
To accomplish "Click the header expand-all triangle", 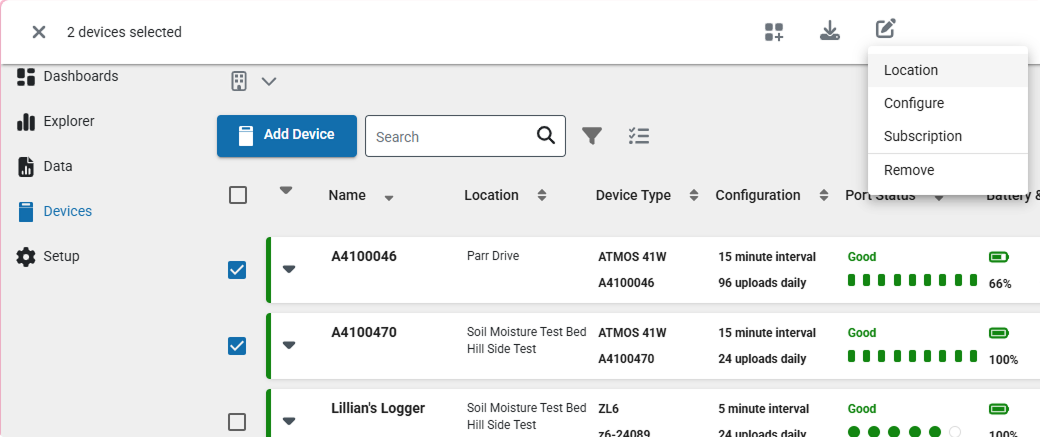I will pos(286,190).
